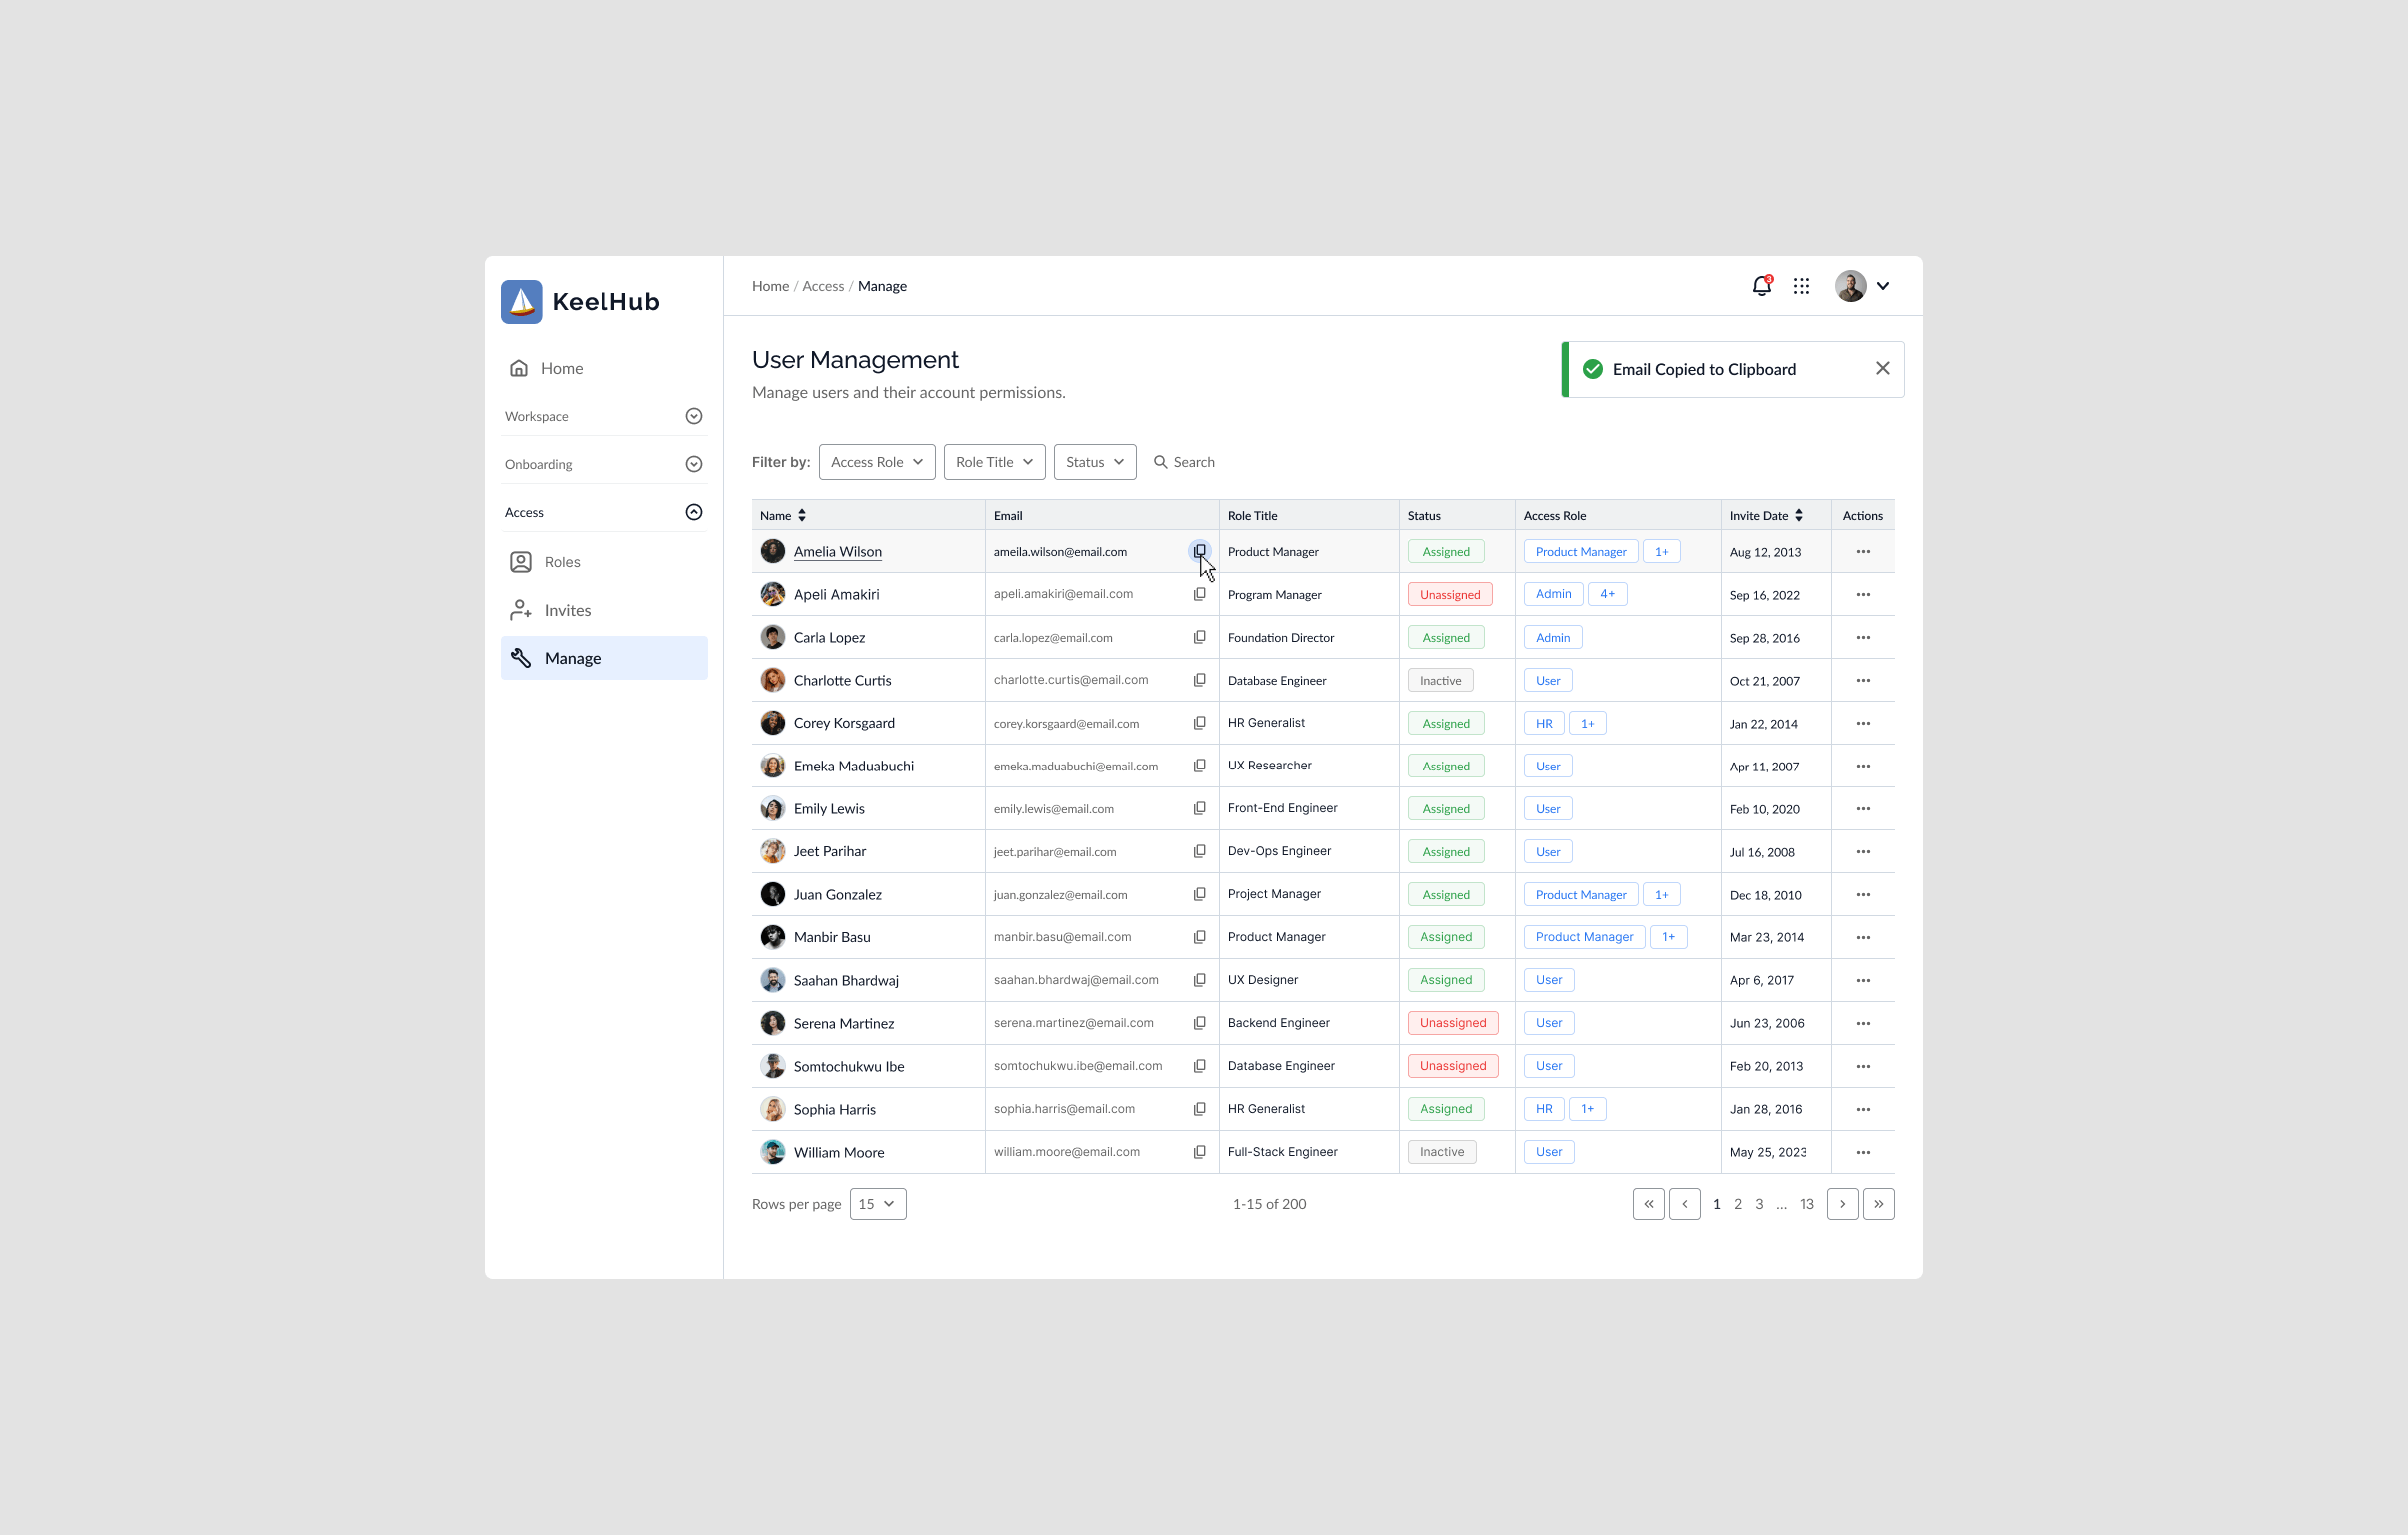Expand the Workspace sidebar section
Image resolution: width=2408 pixels, height=1535 pixels.
tap(694, 416)
